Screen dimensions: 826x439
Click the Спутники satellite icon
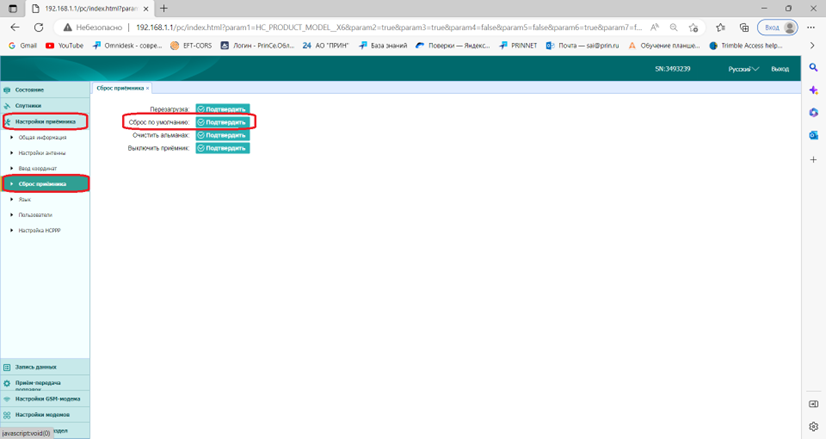click(x=7, y=106)
